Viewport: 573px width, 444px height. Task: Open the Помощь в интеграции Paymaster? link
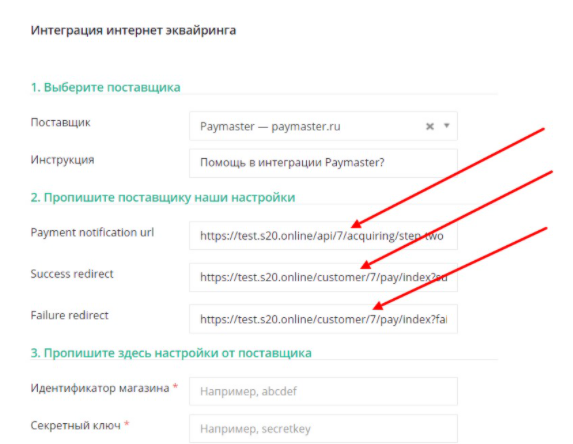[x=292, y=162]
